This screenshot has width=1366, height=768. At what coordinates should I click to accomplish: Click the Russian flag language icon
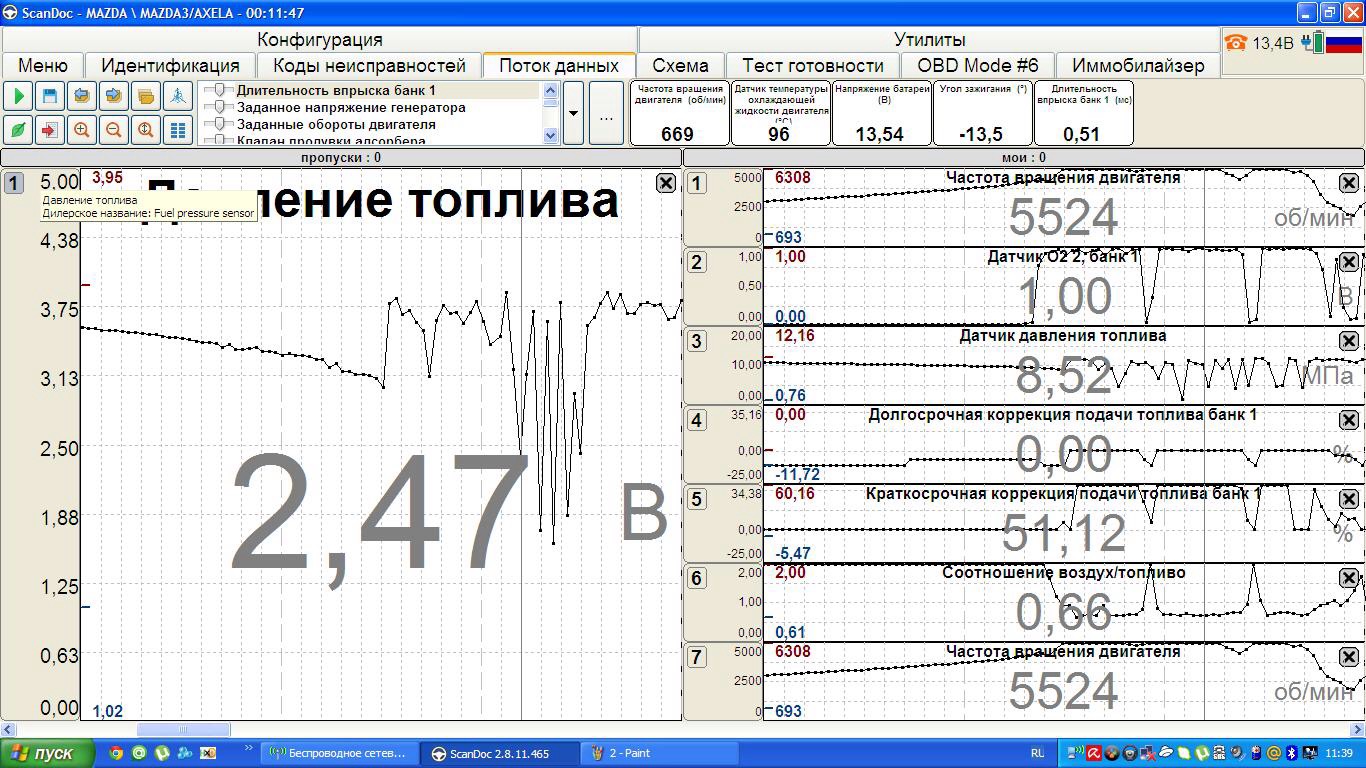point(1345,43)
